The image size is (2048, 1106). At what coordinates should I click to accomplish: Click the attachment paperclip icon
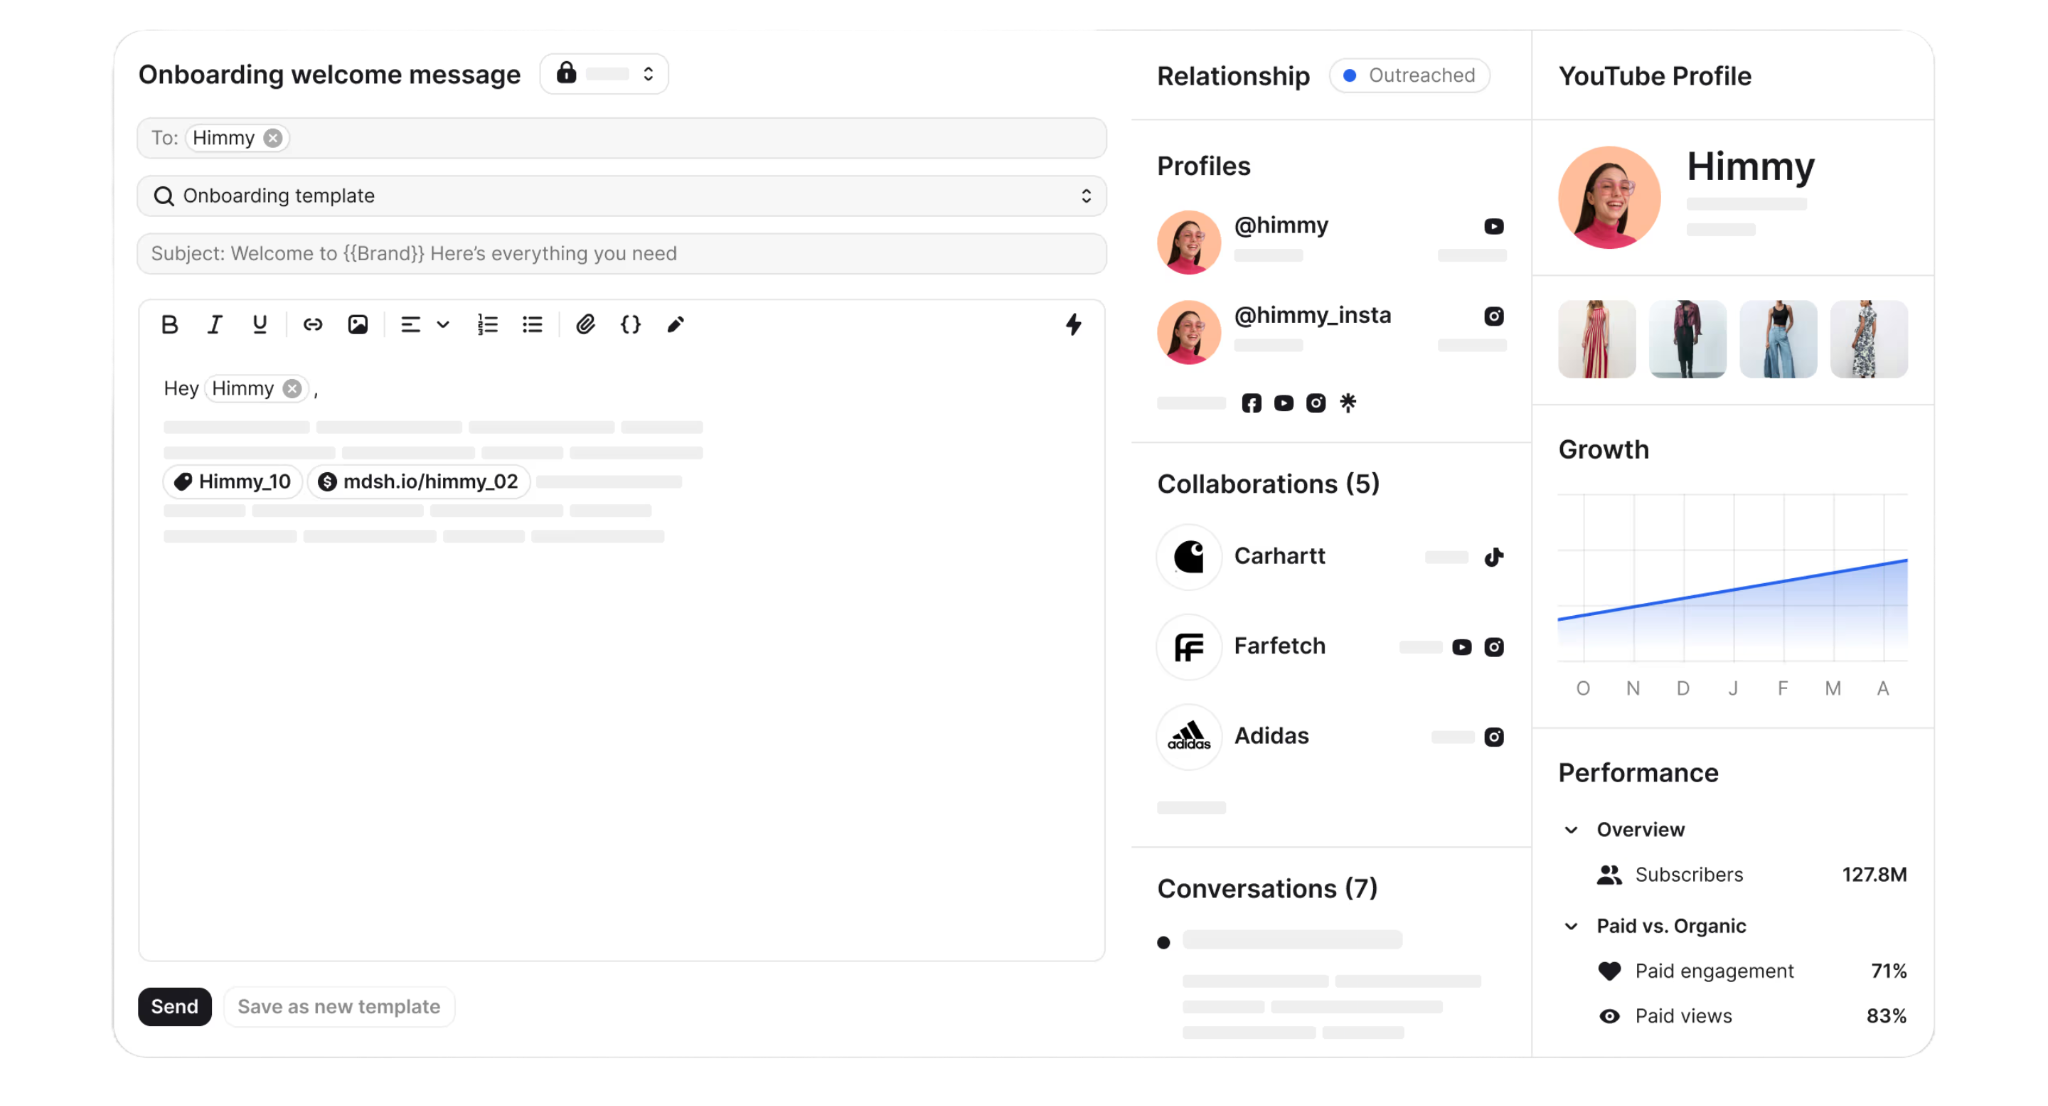(586, 324)
